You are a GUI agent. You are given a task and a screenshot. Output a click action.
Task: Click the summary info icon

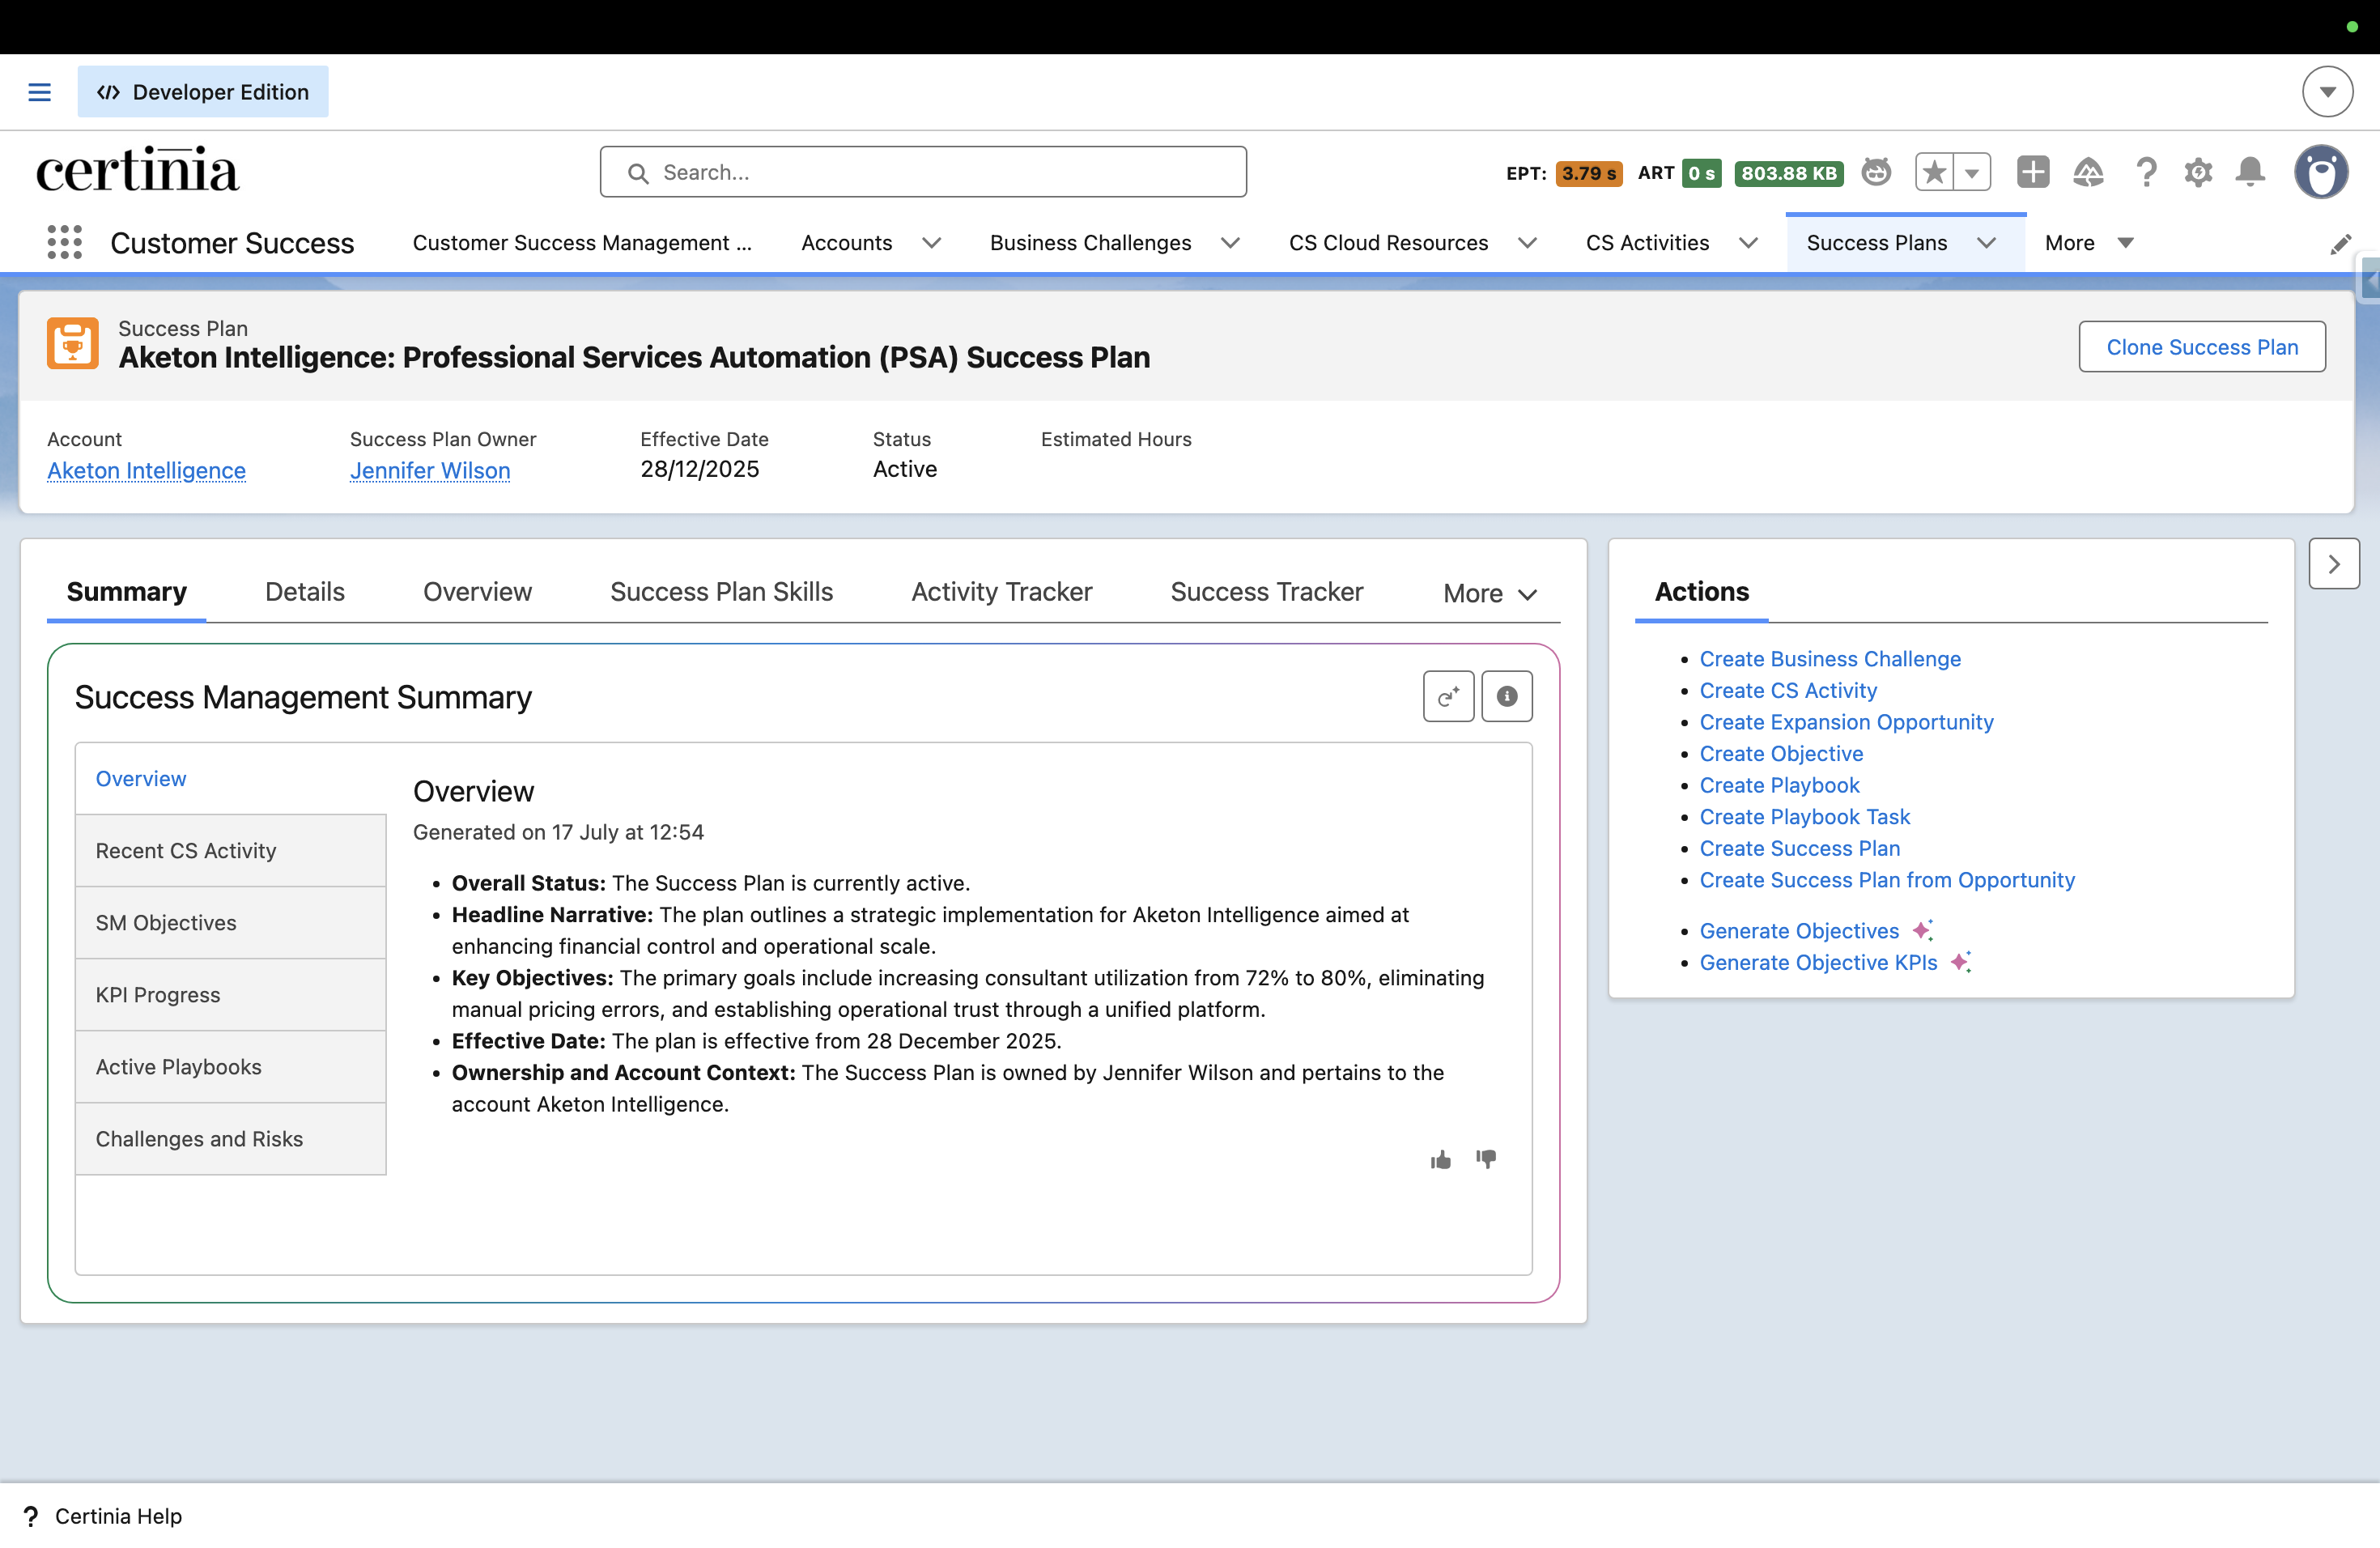pos(1506,696)
